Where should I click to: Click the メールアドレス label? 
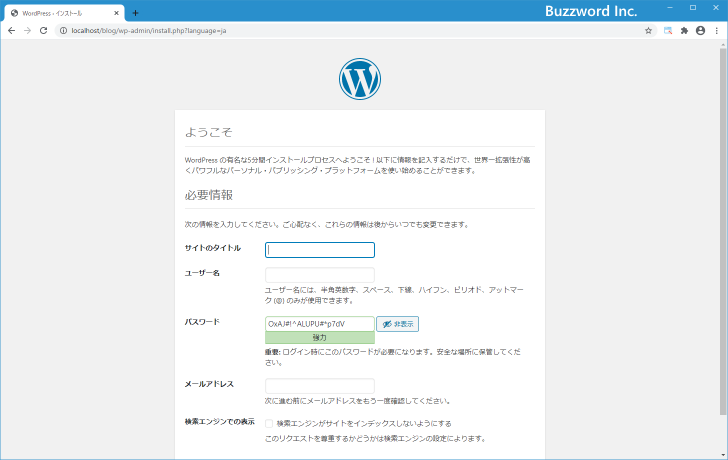209,384
